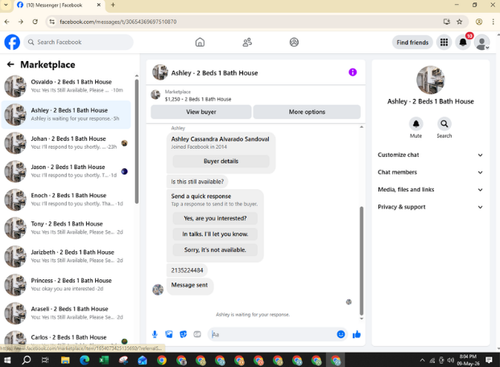Send 'Sorry, it's not available.' response
Viewport: 500px width, 367px height.
point(215,250)
